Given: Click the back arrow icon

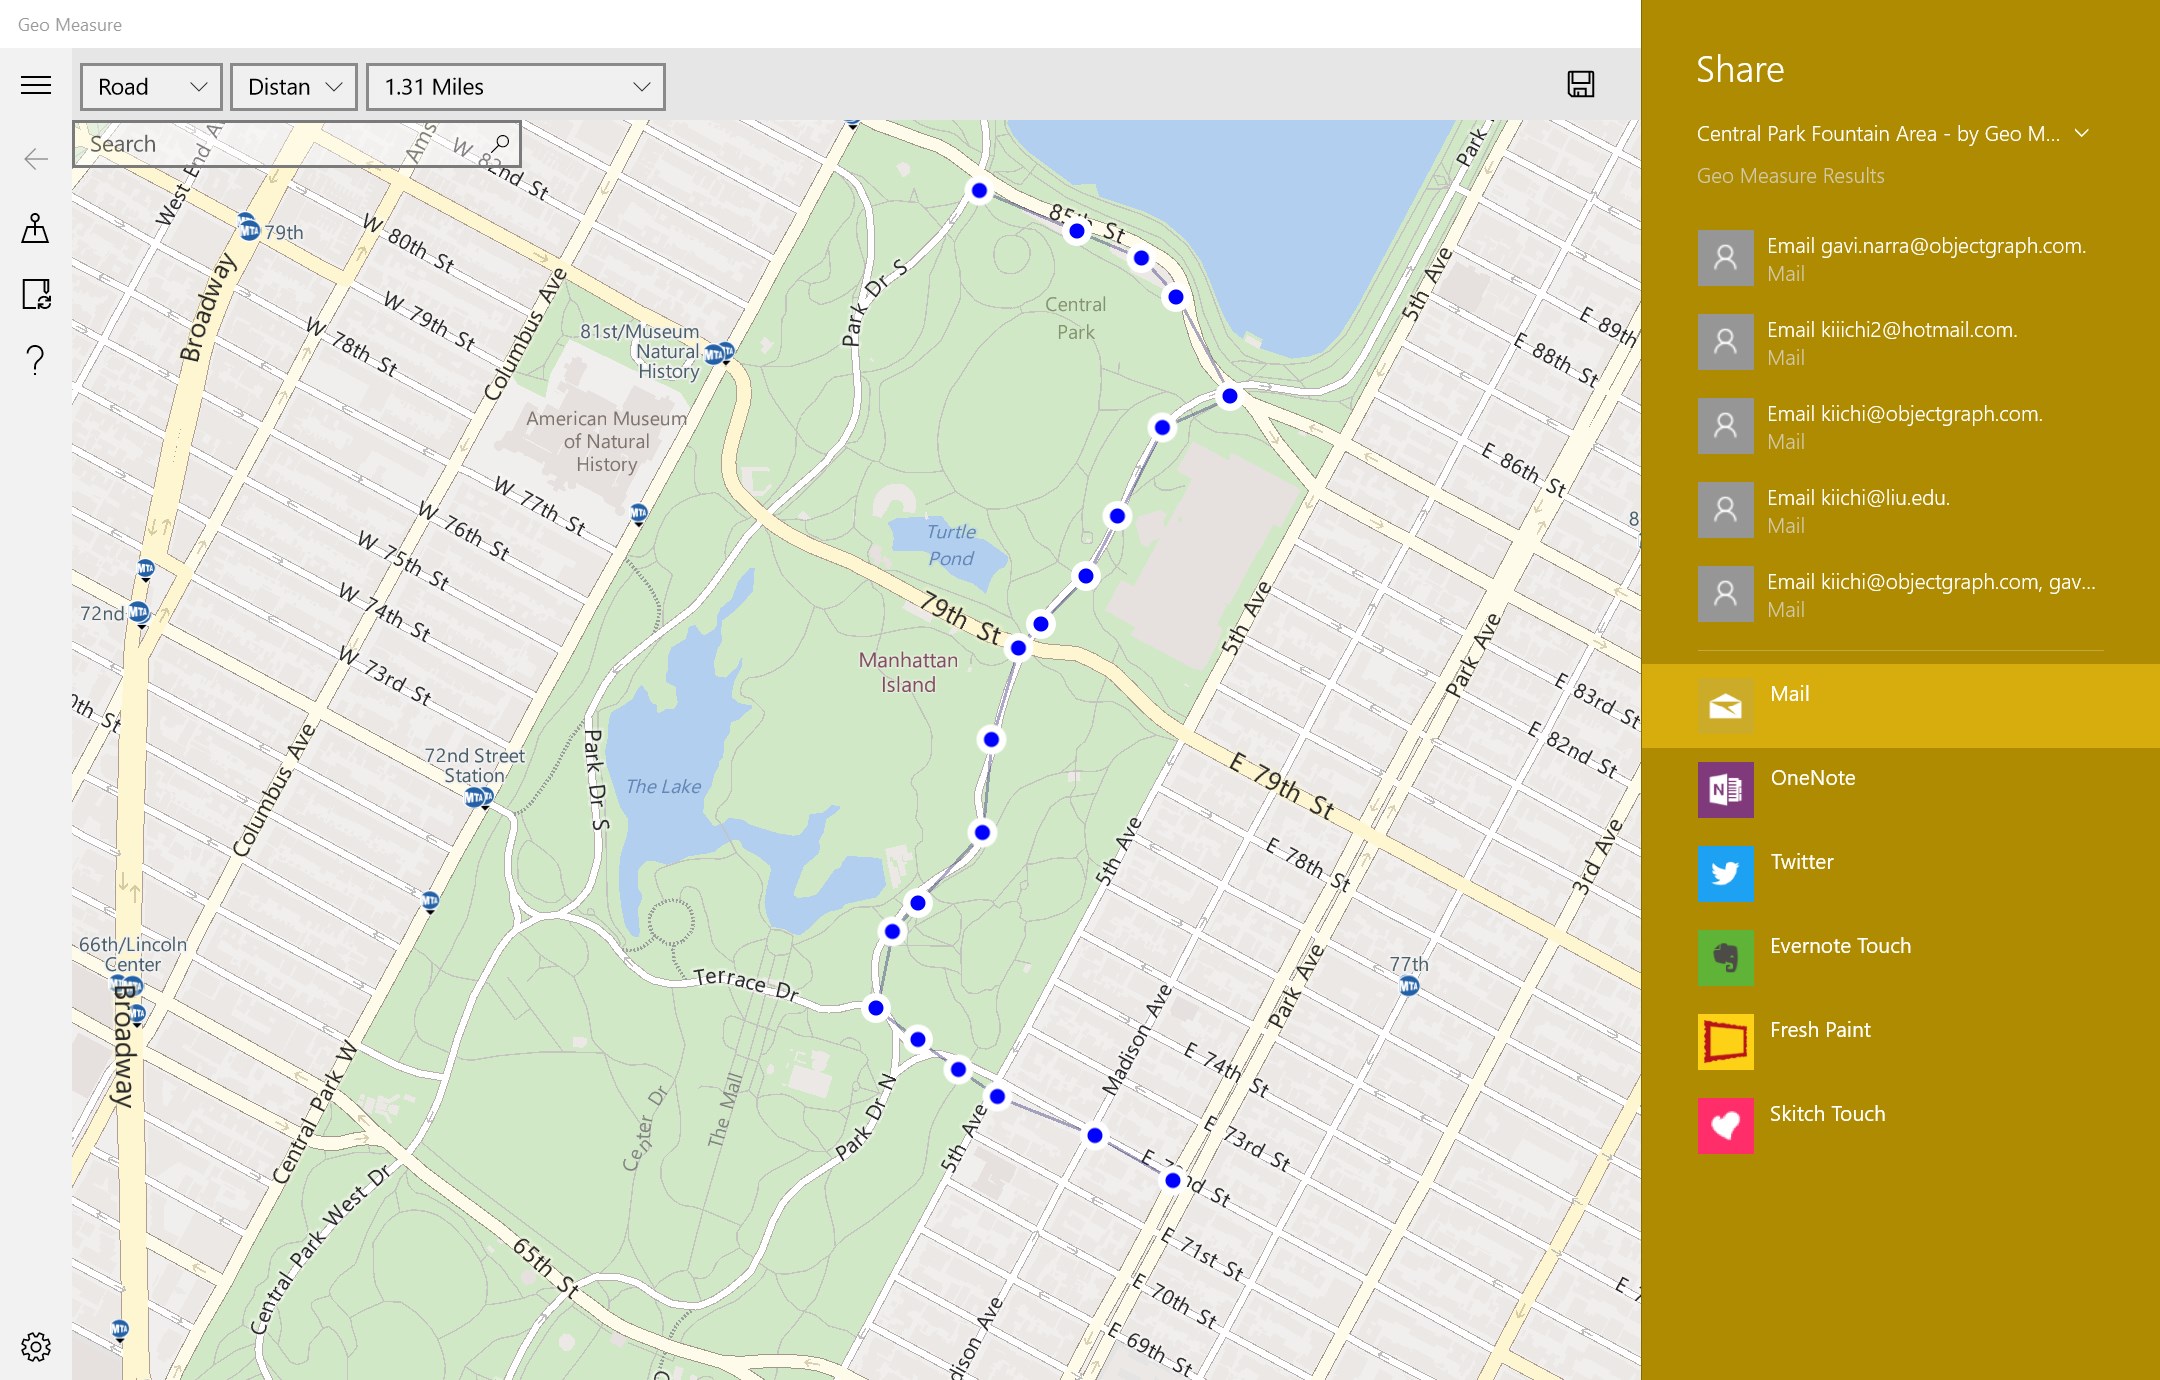Looking at the screenshot, I should click(x=36, y=159).
